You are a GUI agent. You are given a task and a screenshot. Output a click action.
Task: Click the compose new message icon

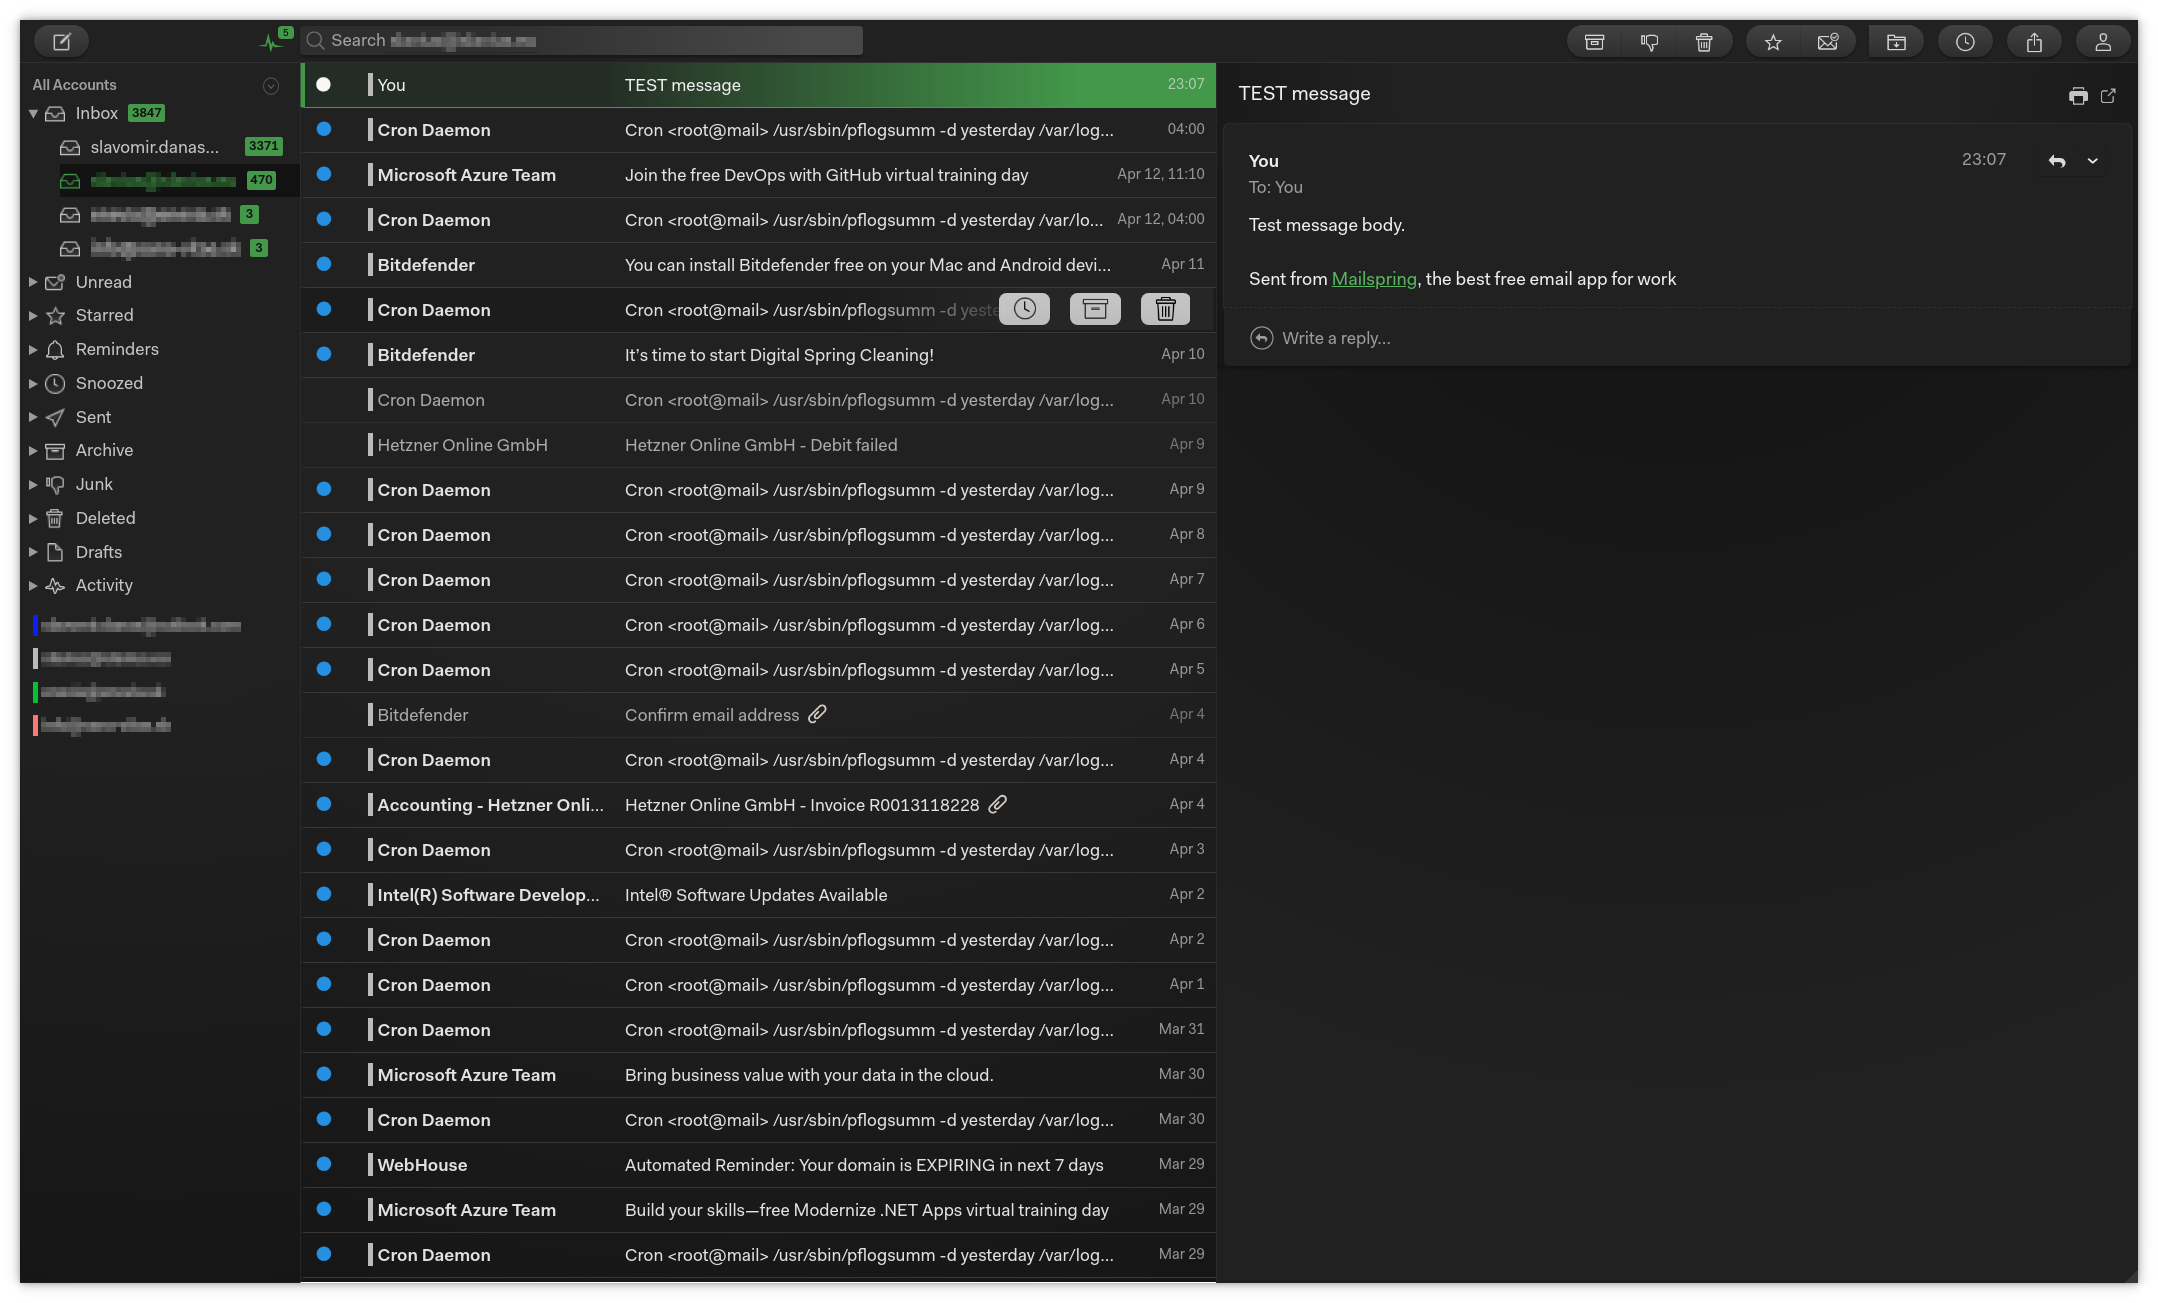62,41
